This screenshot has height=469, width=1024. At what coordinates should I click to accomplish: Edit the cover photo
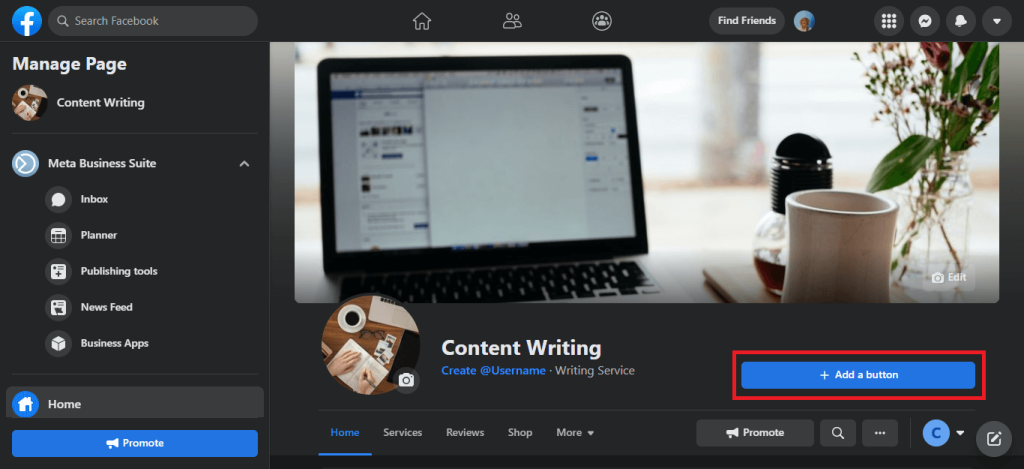[949, 278]
